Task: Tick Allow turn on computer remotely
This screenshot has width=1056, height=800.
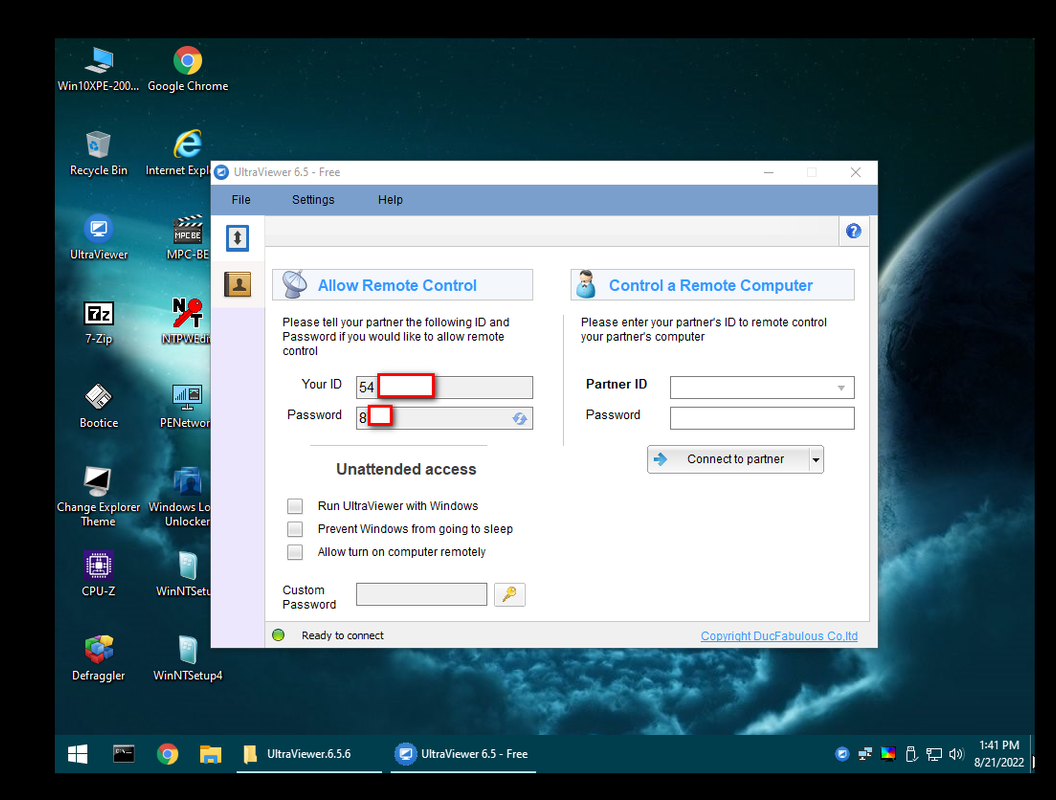Action: [x=295, y=552]
